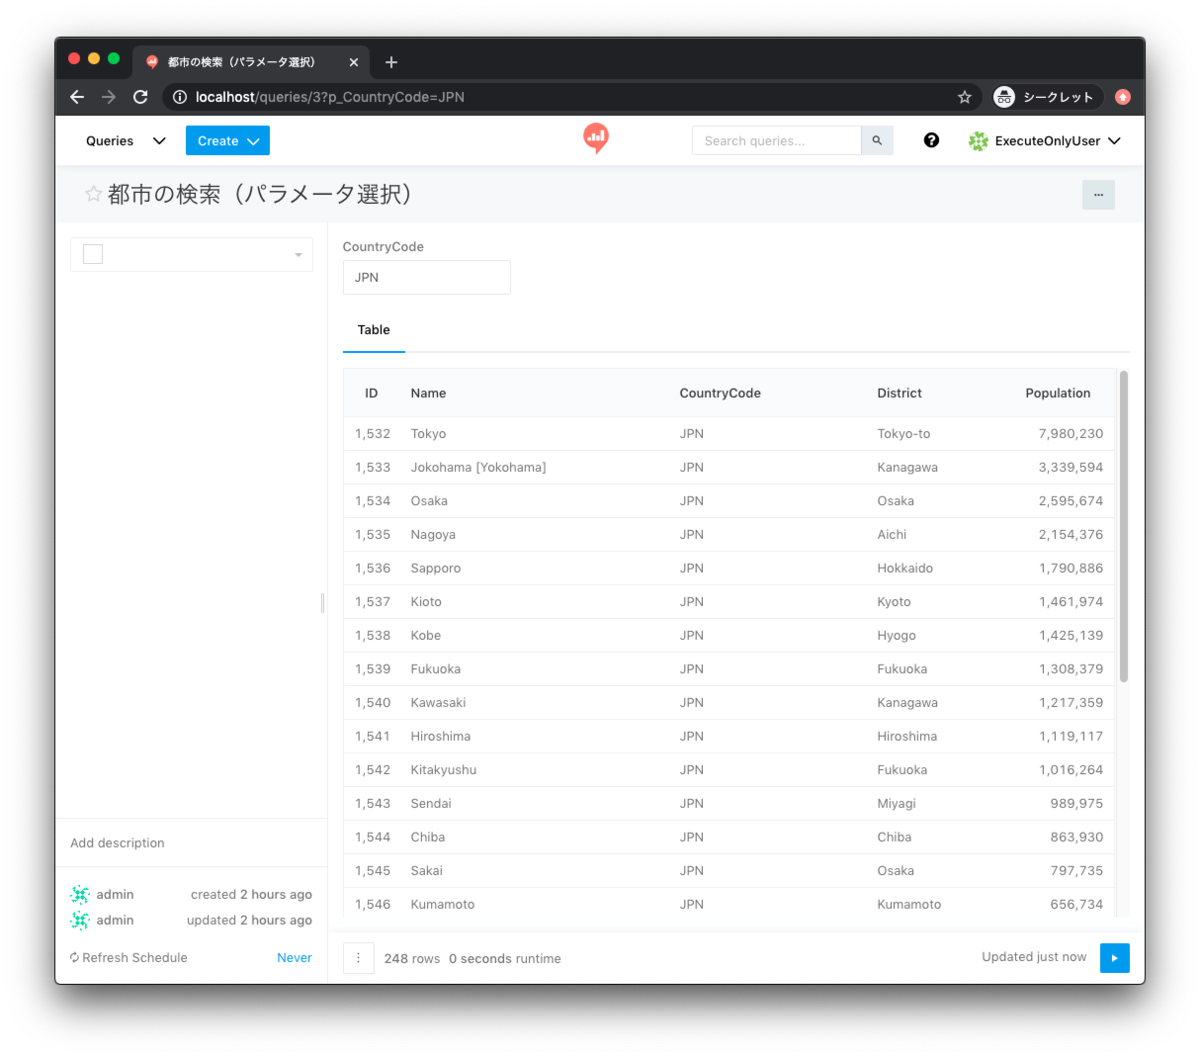Click the Kioto name cell

point(426,602)
